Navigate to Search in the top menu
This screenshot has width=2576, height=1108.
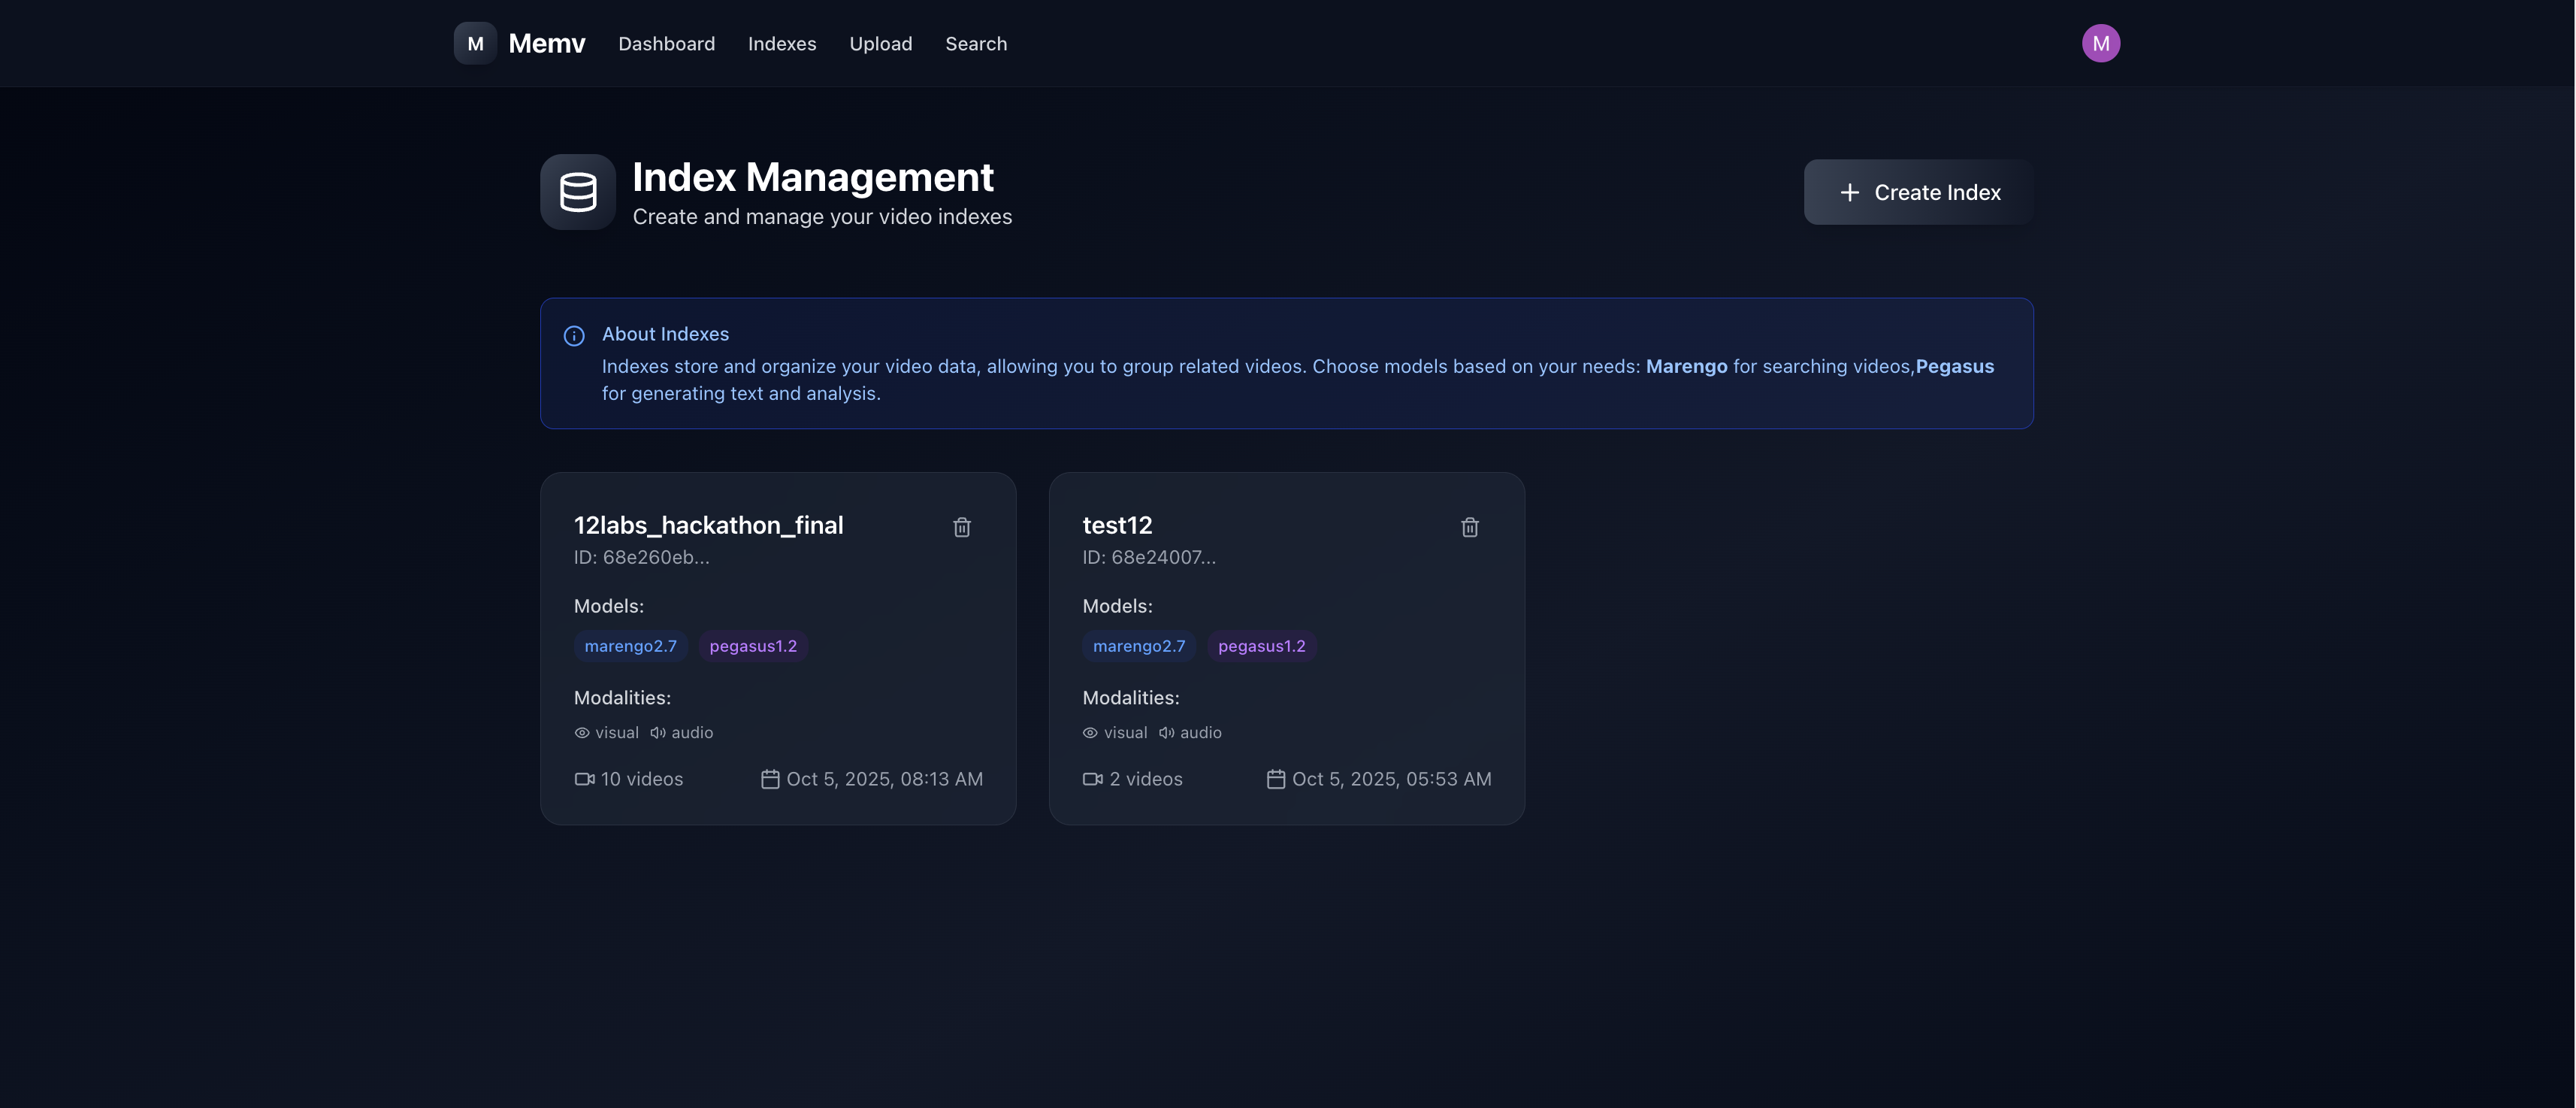tap(975, 44)
